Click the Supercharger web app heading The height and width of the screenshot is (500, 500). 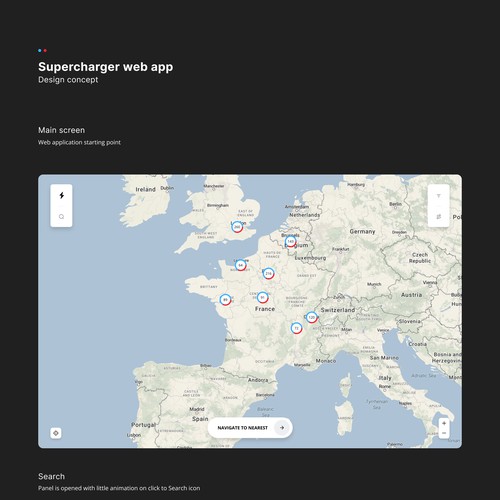tap(106, 67)
